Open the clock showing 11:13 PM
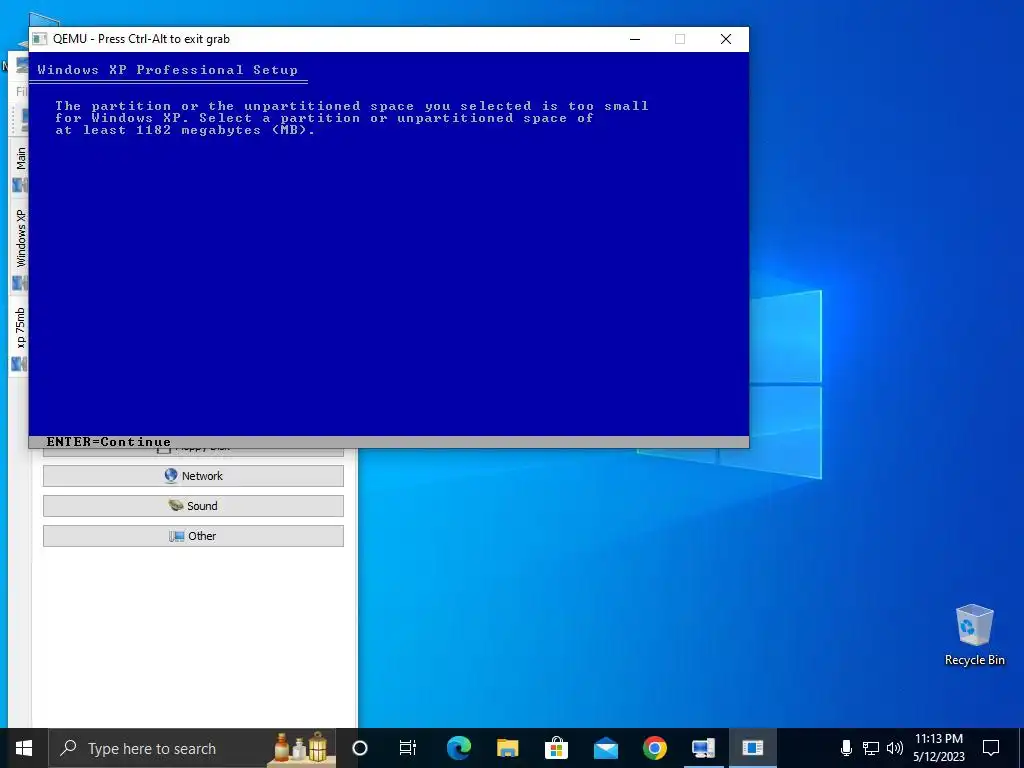The width and height of the screenshot is (1024, 768). (938, 748)
